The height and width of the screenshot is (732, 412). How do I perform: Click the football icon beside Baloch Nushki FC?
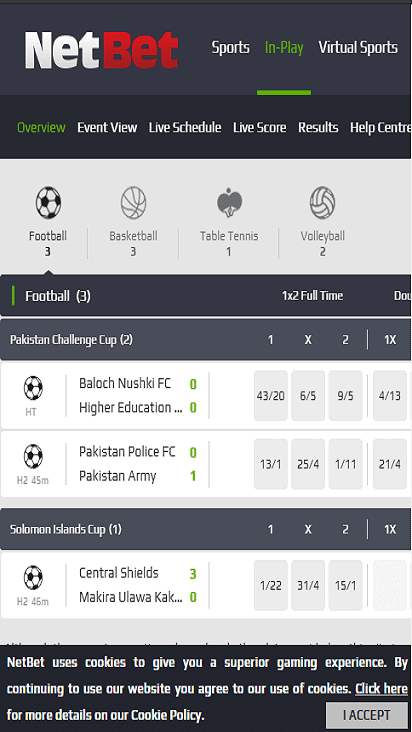33,388
